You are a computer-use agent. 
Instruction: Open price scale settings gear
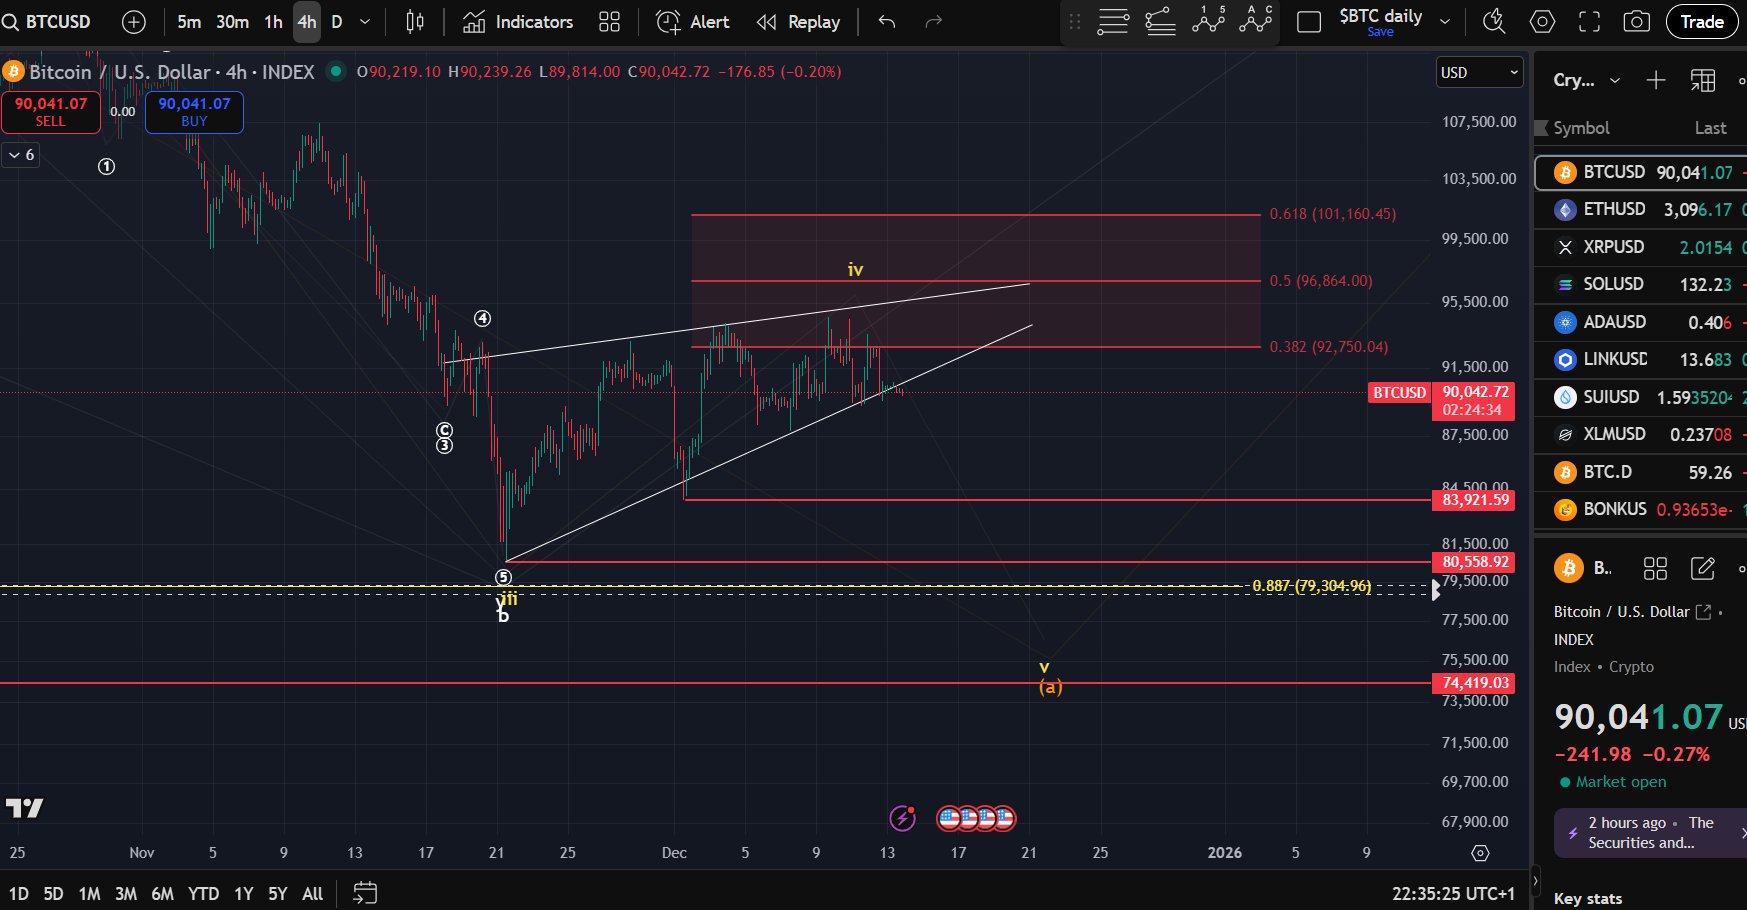(x=1480, y=853)
